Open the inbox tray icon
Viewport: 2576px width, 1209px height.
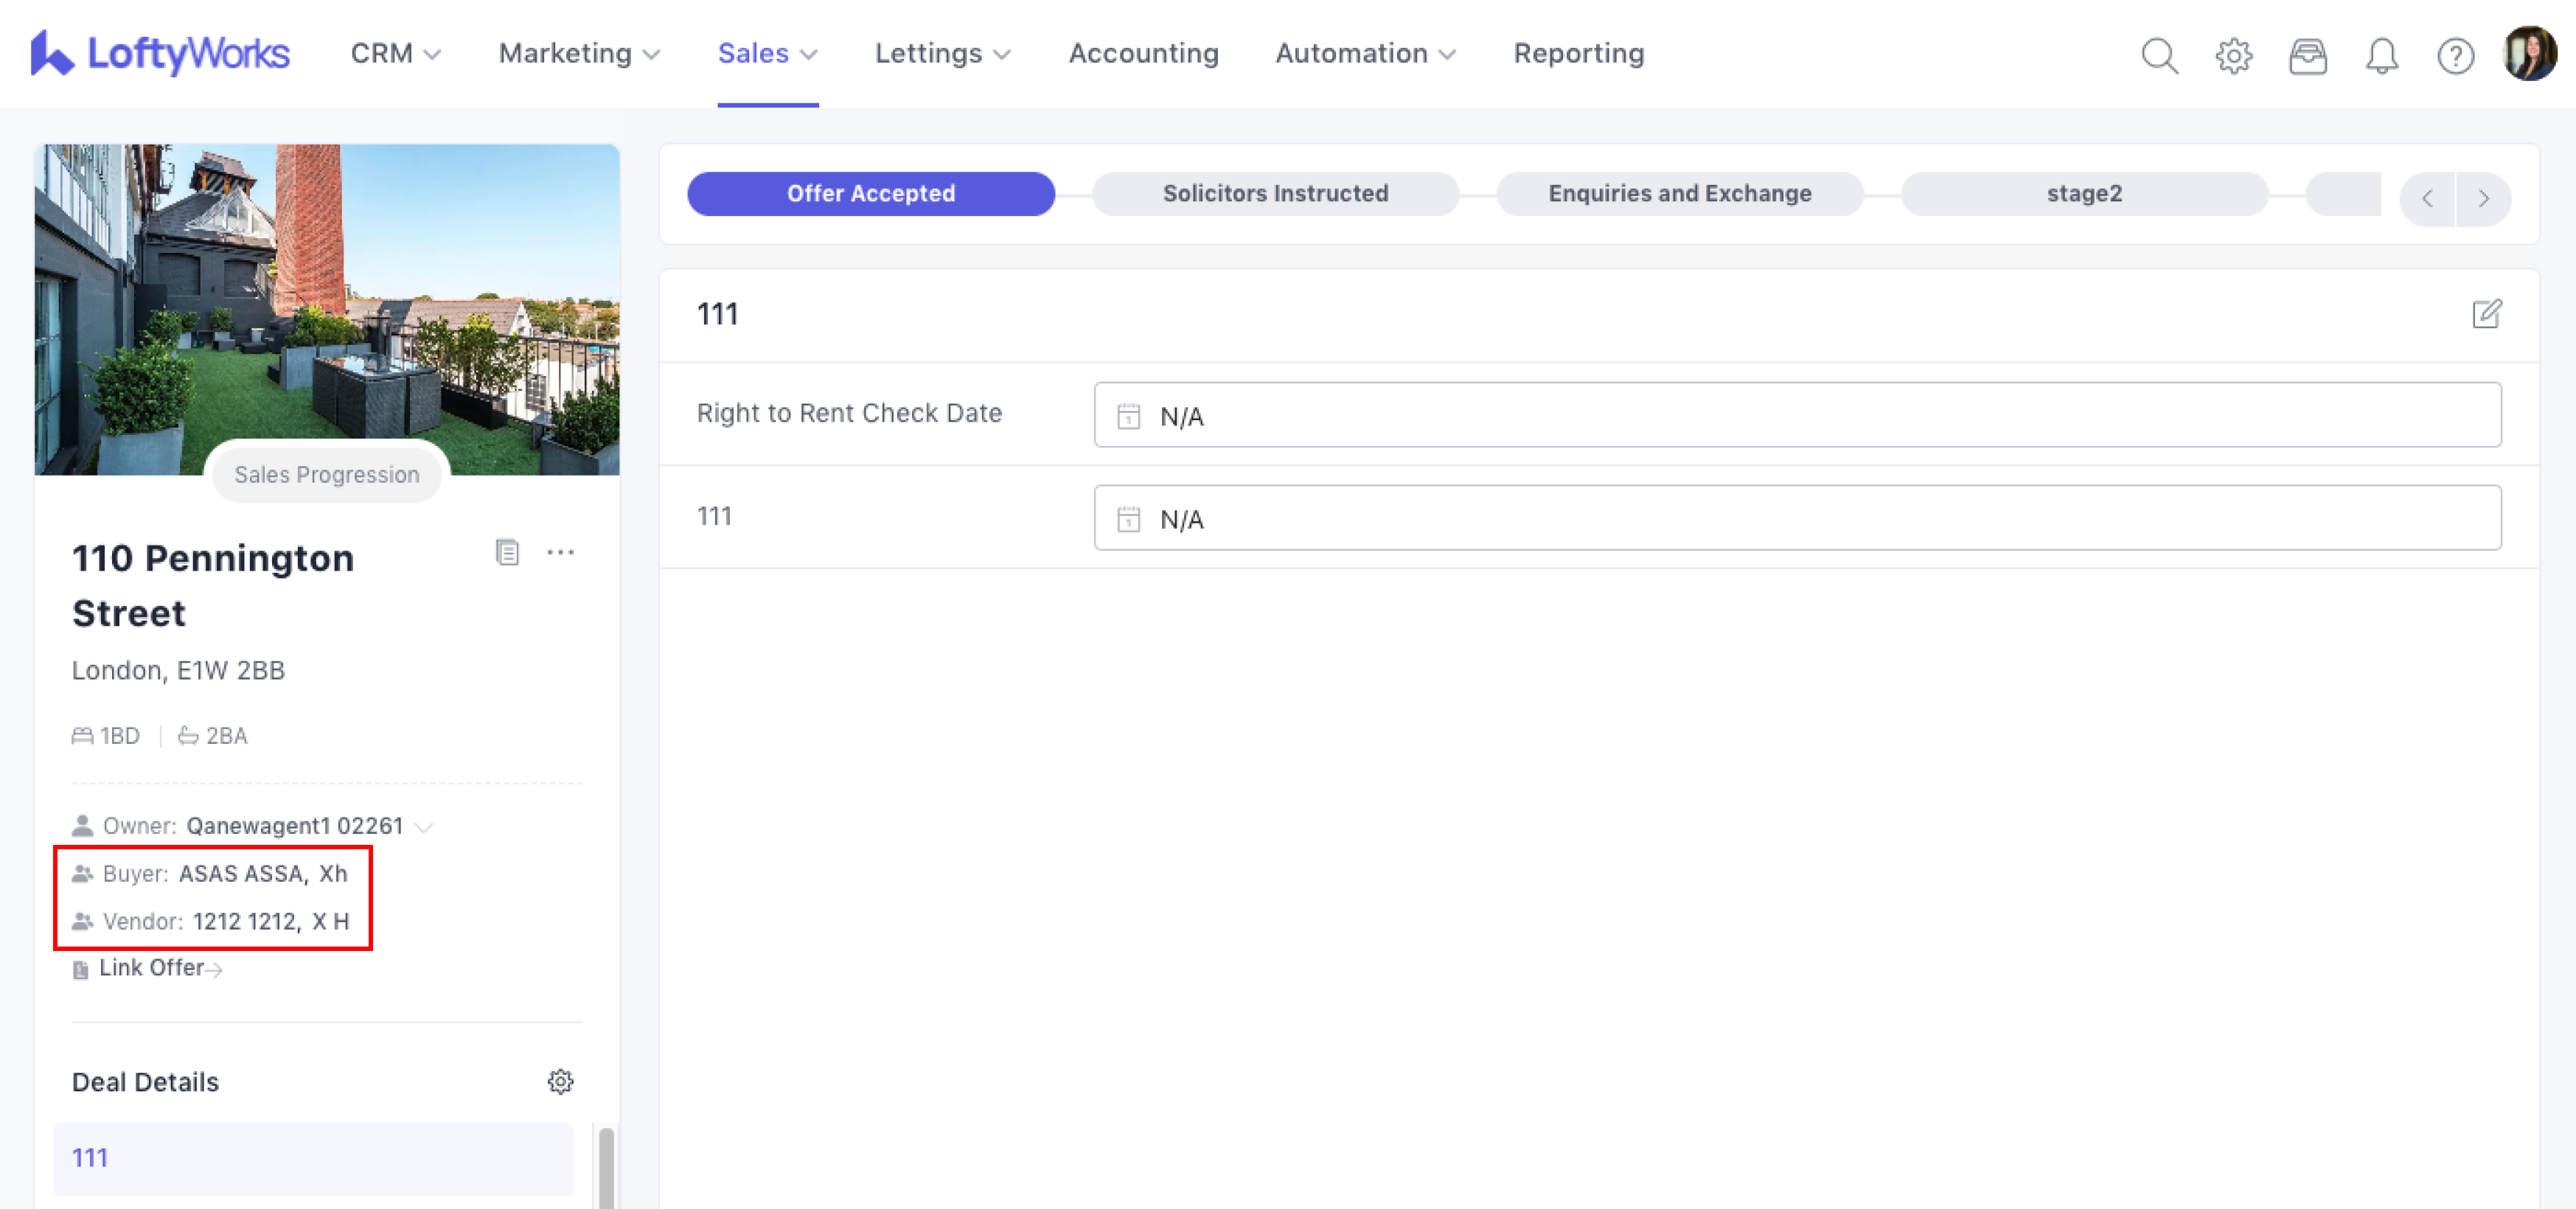2307,55
